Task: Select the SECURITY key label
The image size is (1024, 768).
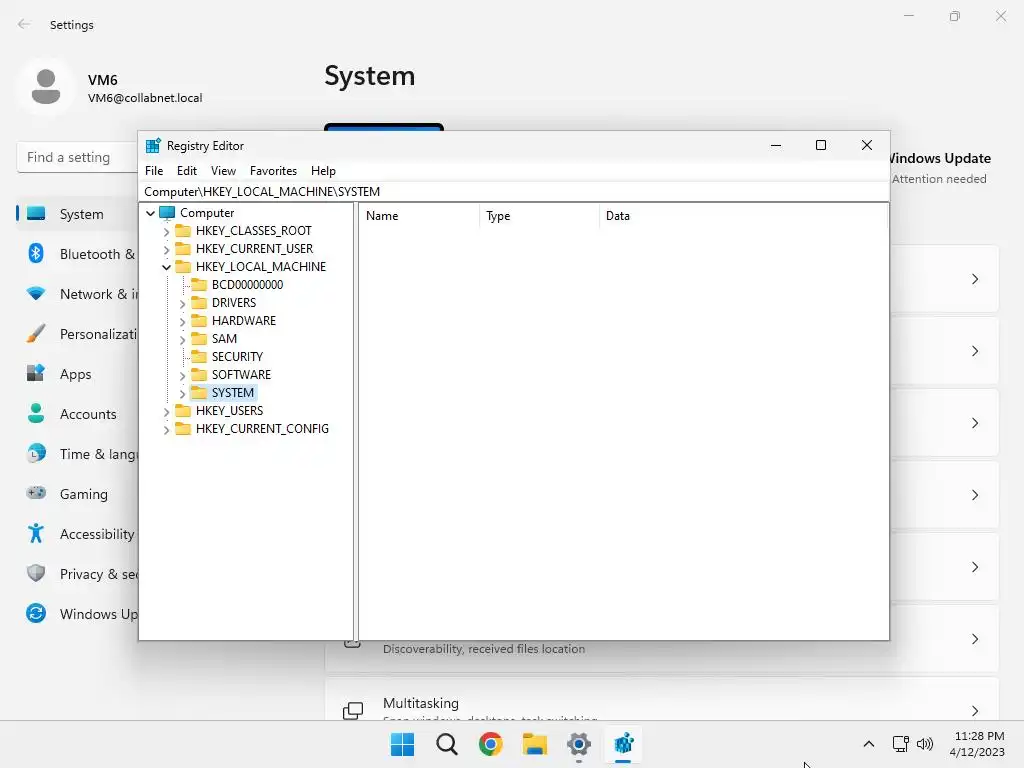Action: pyautogui.click(x=237, y=357)
